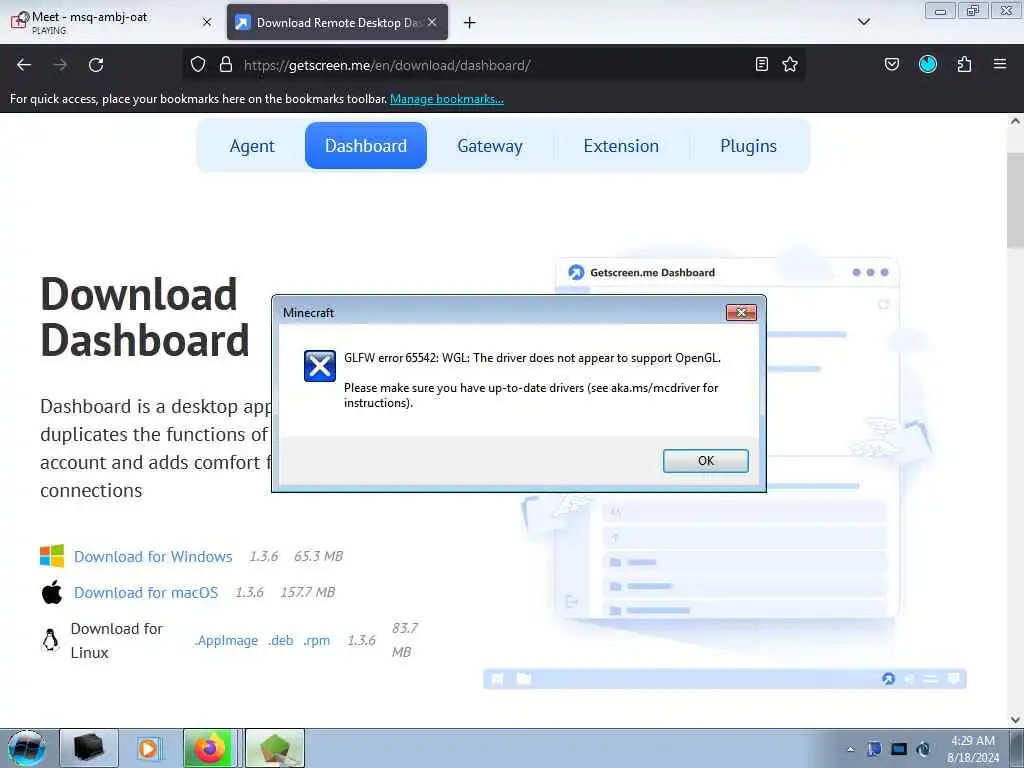The height and width of the screenshot is (768, 1024).
Task: Bookmark this page with the star icon
Action: point(790,65)
